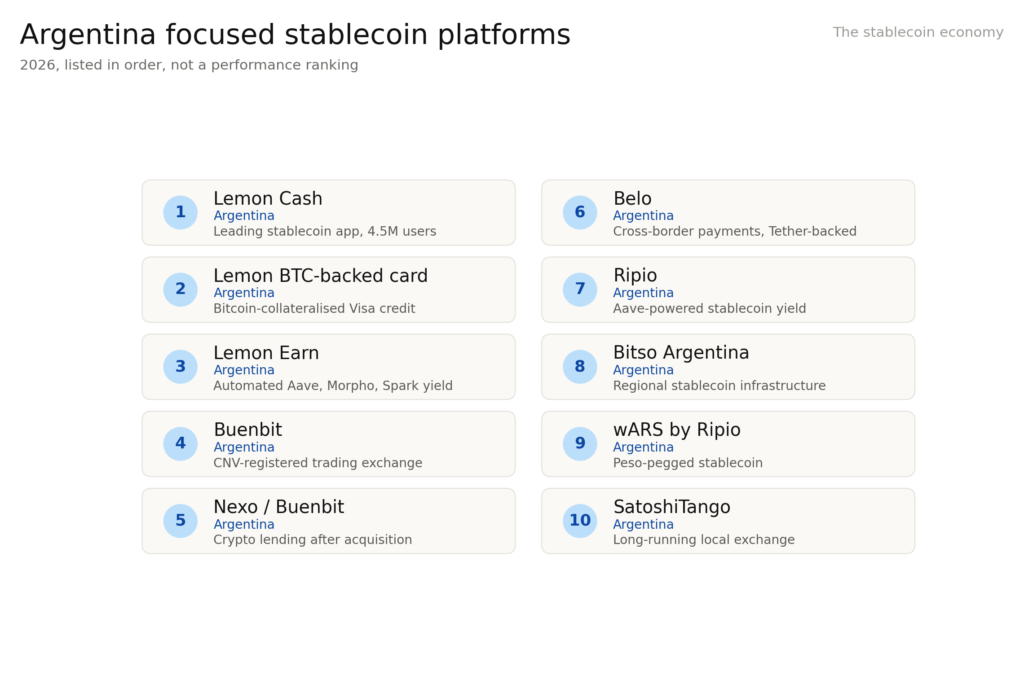Click the number 1 badge beside Lemon Cash
The width and height of the screenshot is (1024, 680).
click(x=180, y=212)
